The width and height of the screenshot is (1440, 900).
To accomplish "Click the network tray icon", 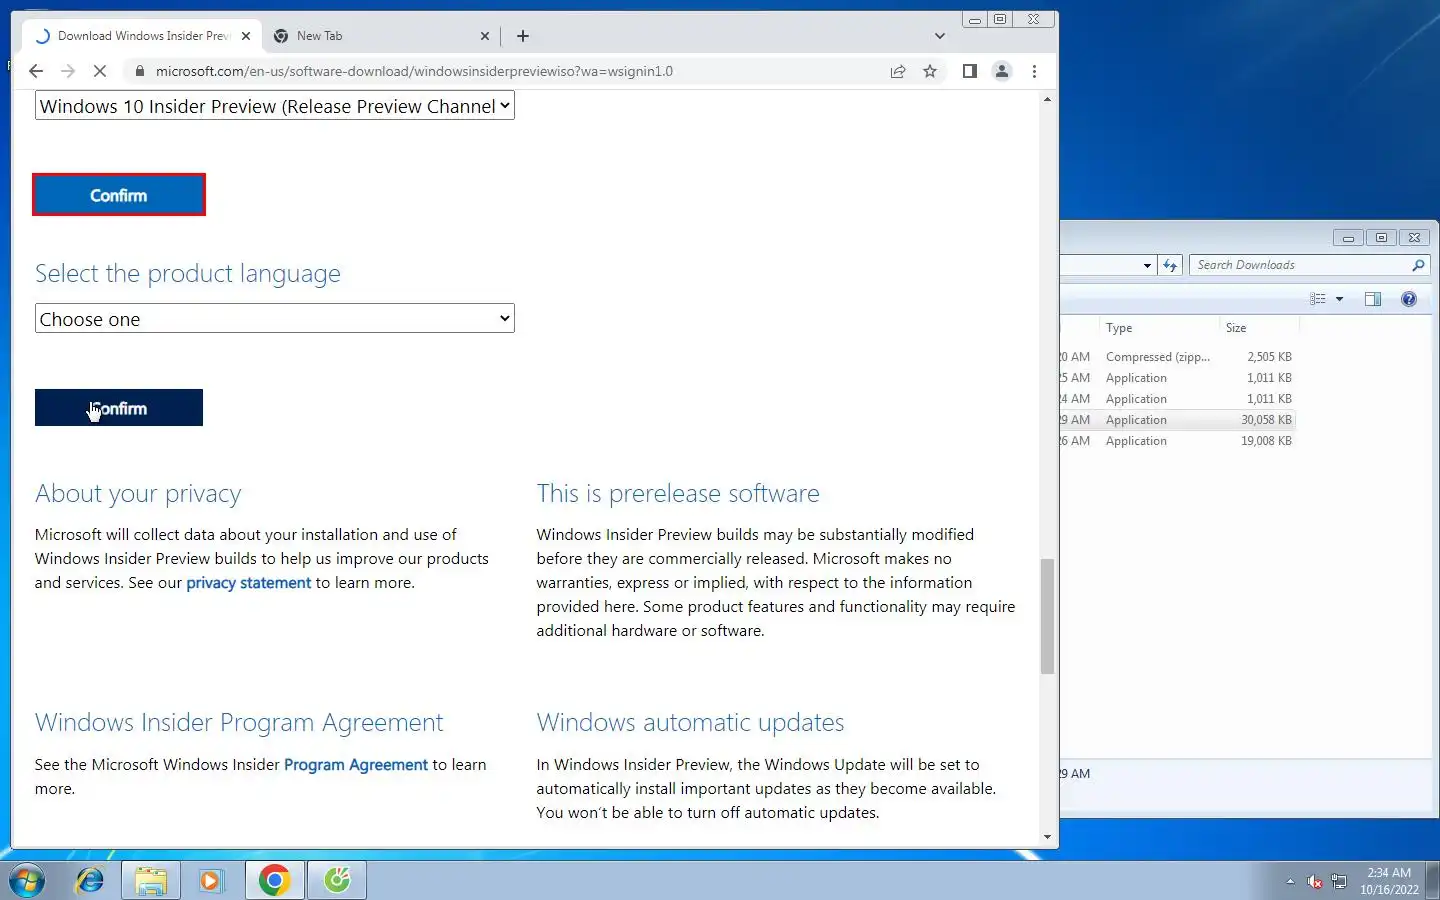I will coord(1339,882).
